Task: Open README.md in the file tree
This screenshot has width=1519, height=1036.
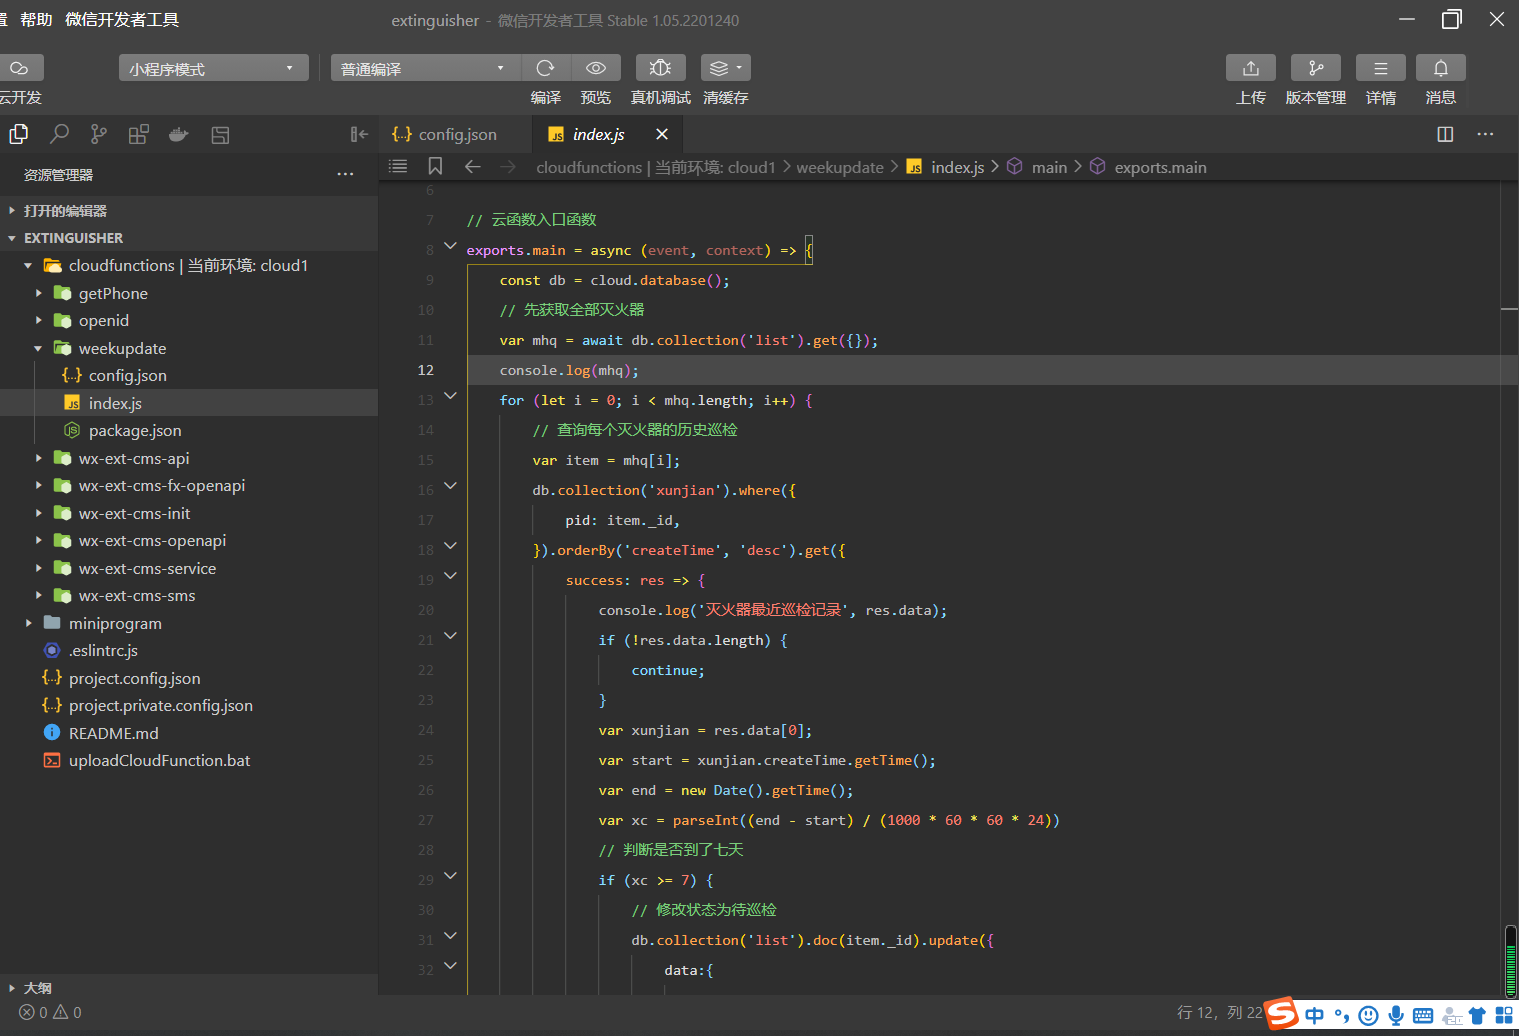Action: [x=113, y=733]
